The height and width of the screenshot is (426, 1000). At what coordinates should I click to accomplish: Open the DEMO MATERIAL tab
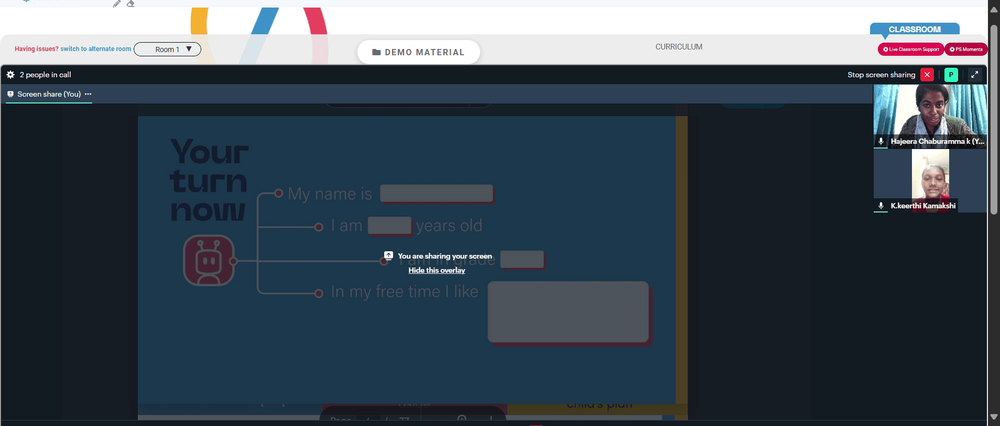pyautogui.click(x=418, y=52)
